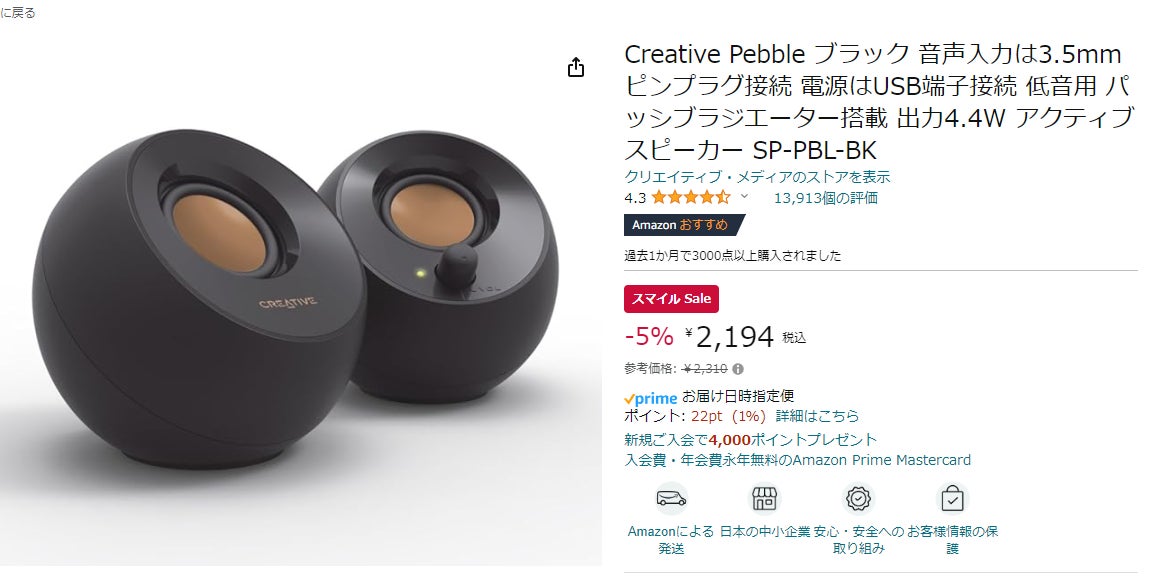Viewport: 1159px width, 580px height.
Task: Expand the rating breakdown chevron
Action: 744,197
